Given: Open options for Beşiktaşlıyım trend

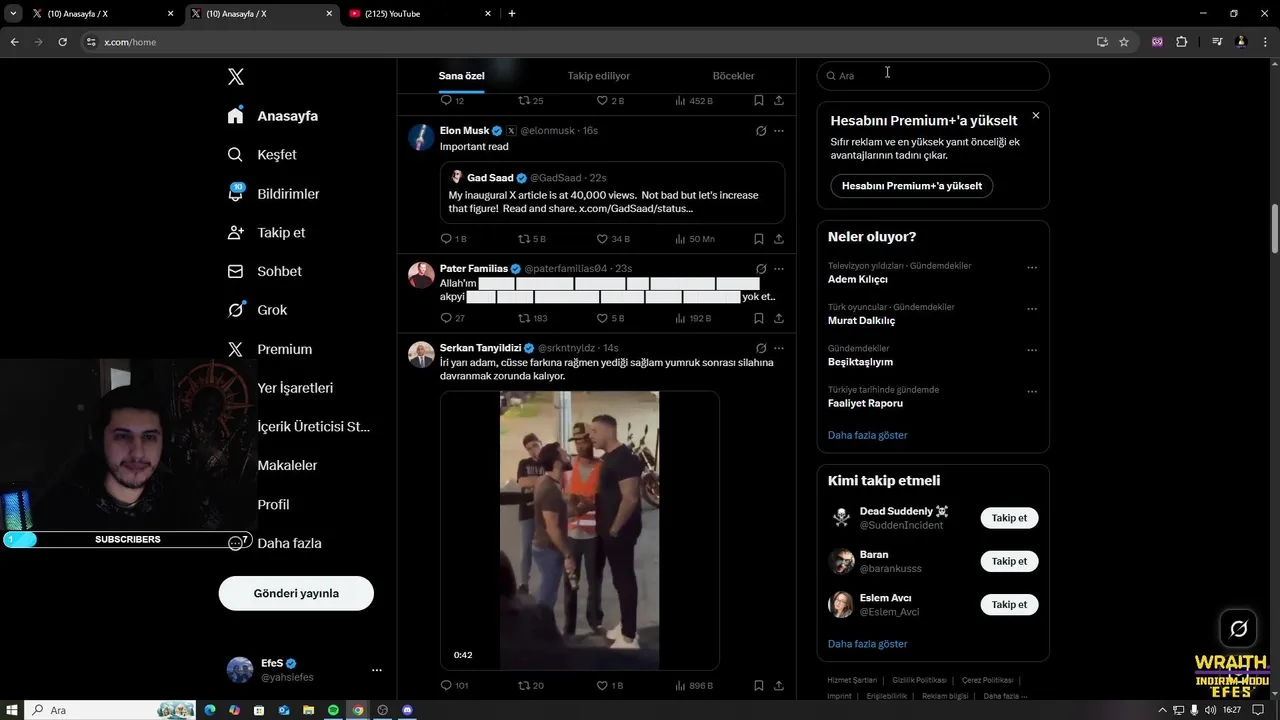Looking at the screenshot, I should (1032, 351).
